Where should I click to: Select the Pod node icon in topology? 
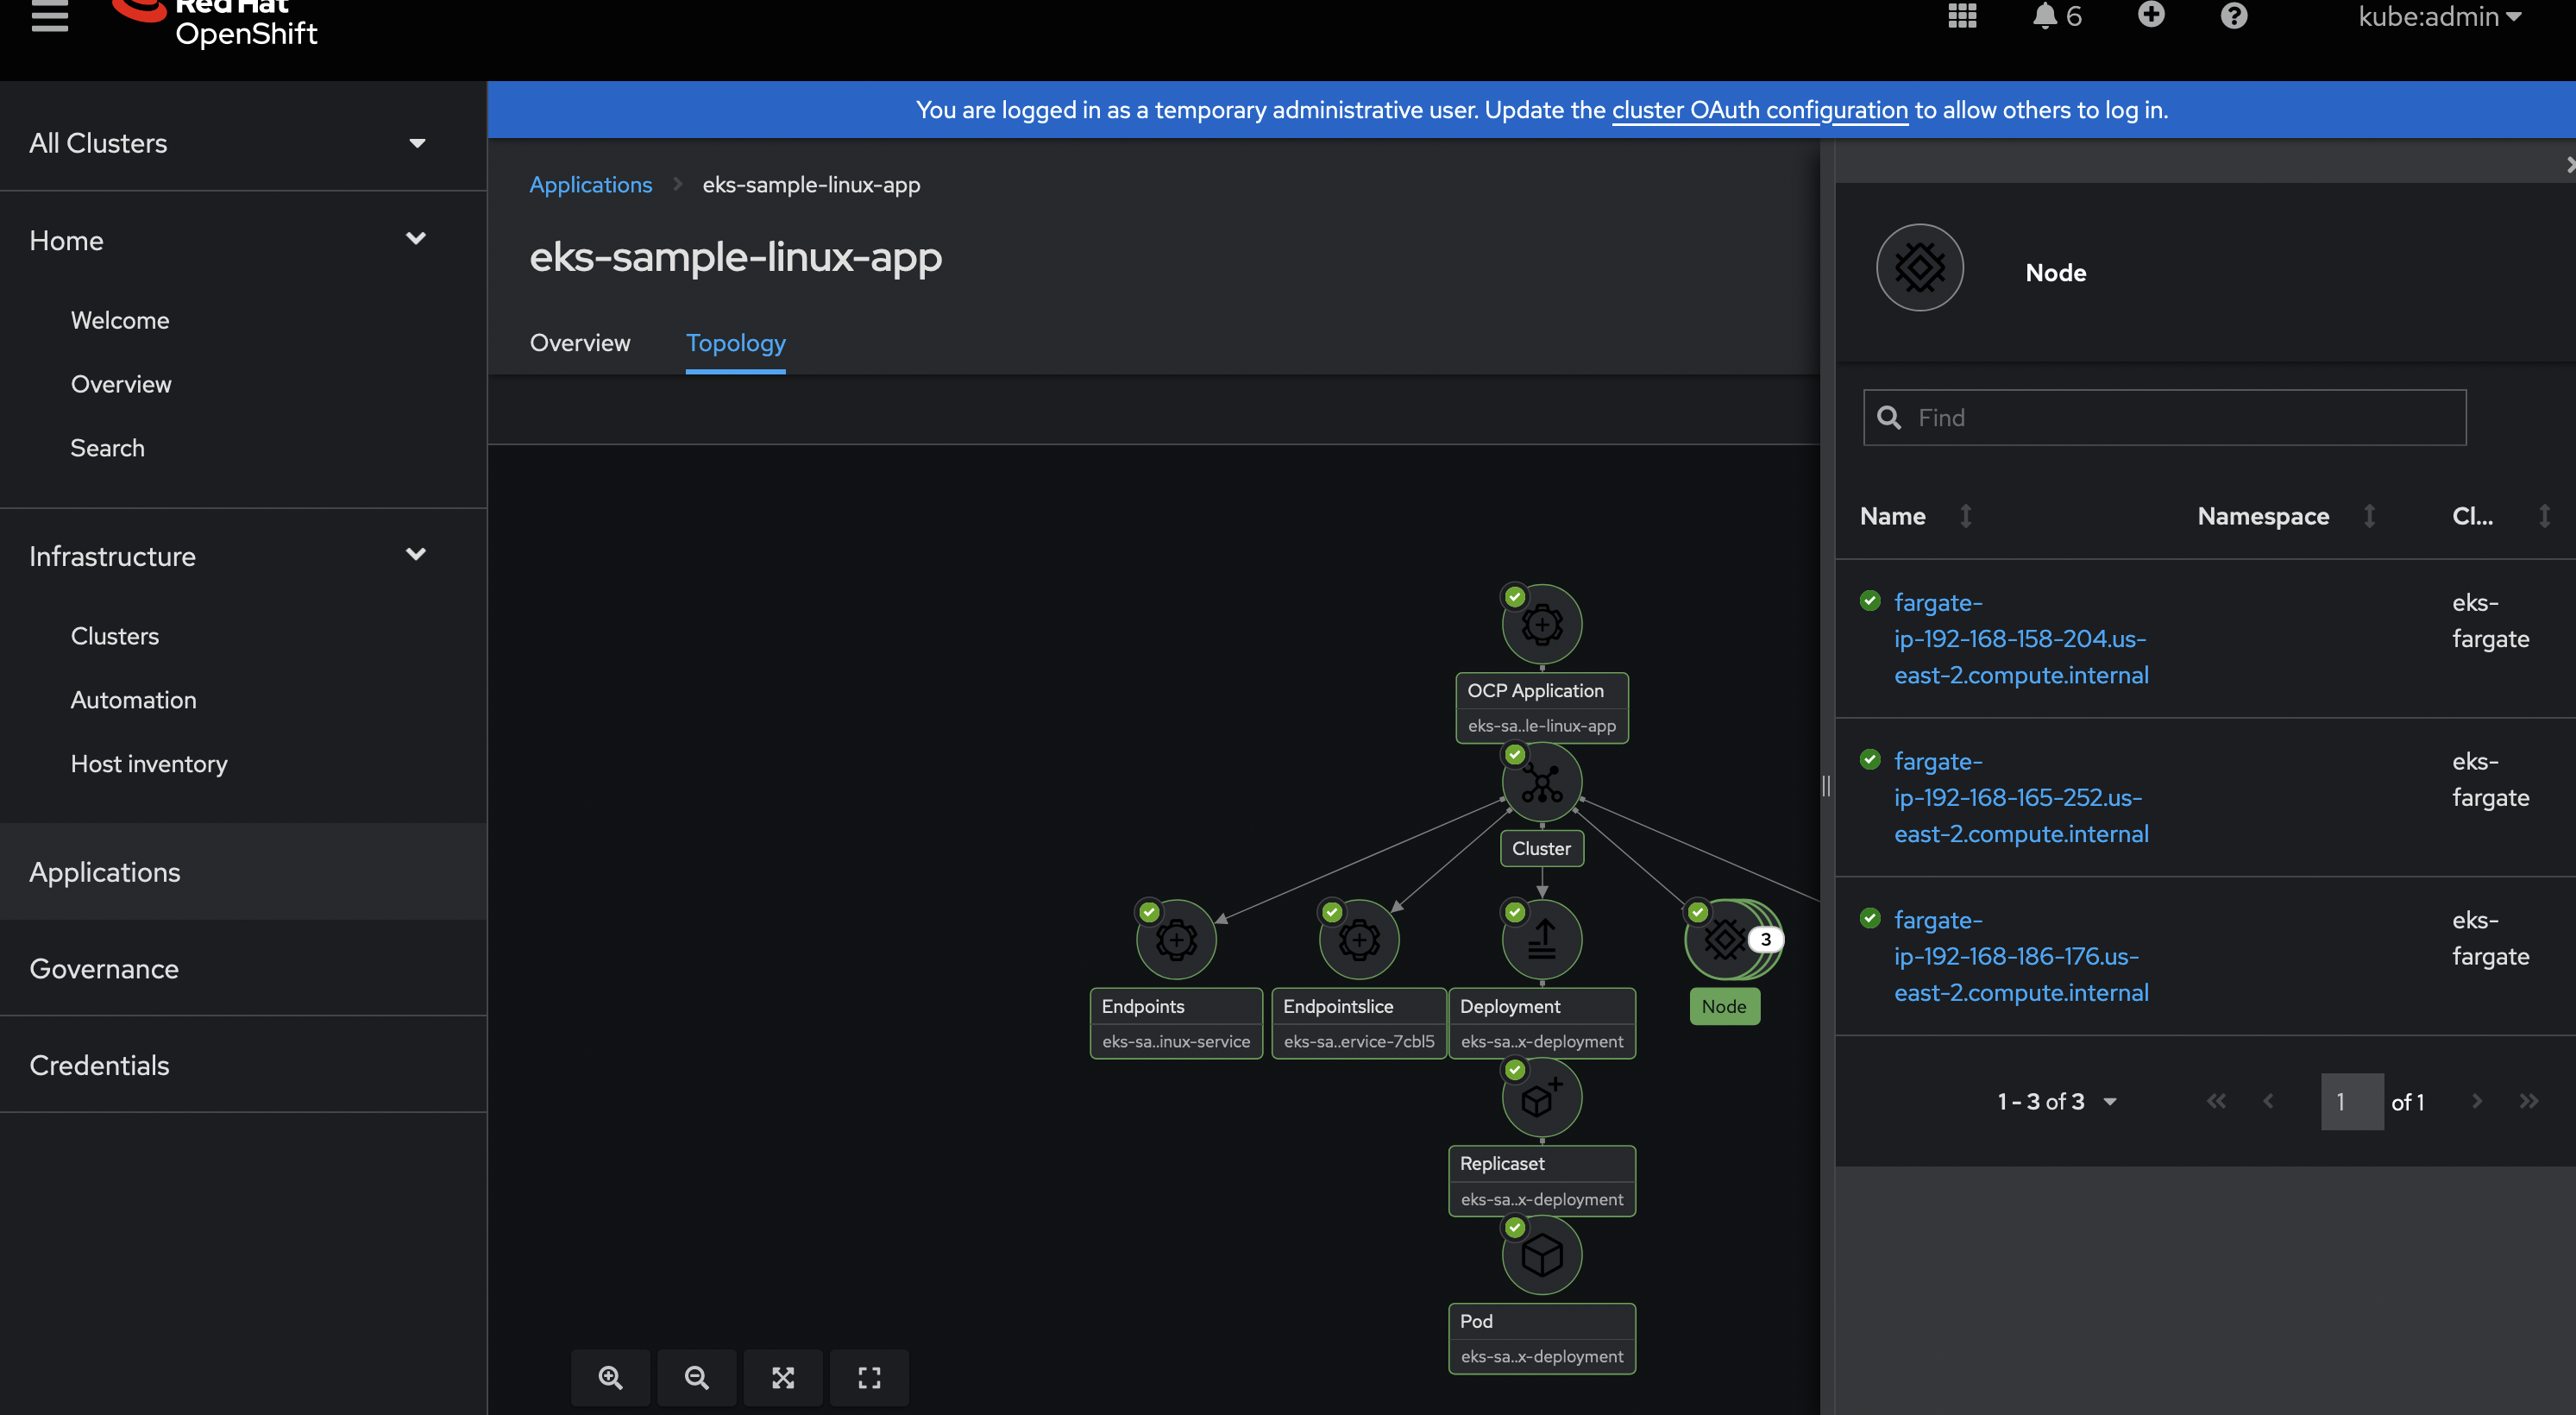pyautogui.click(x=1541, y=1255)
